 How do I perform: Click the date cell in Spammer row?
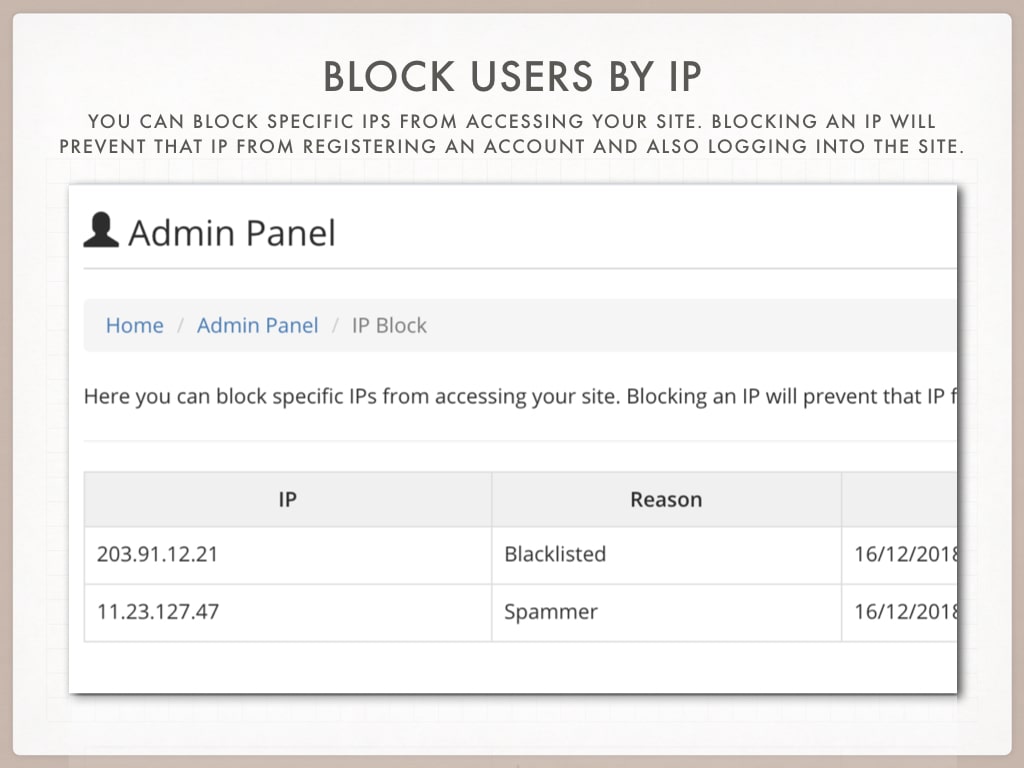click(x=900, y=613)
